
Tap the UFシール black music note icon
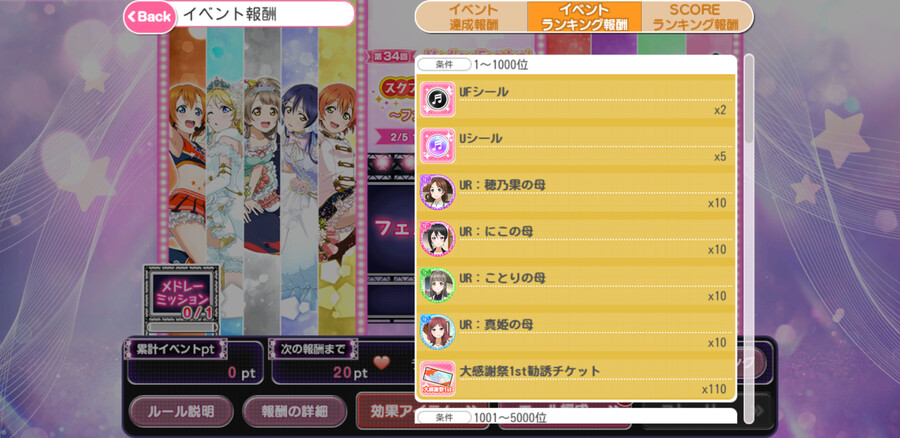437,99
